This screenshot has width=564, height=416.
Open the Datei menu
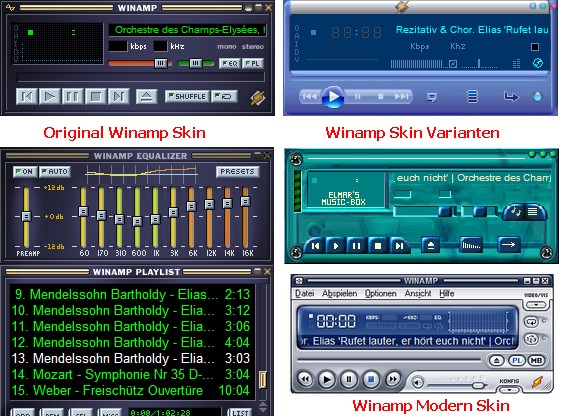point(304,293)
